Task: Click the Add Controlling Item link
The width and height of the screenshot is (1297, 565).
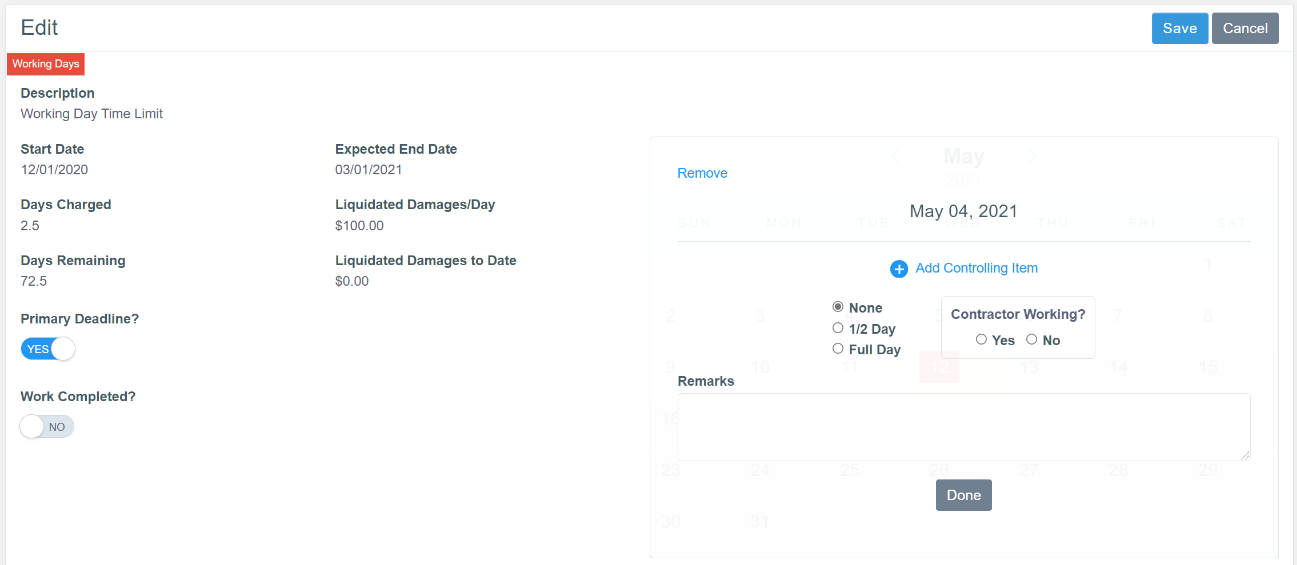Action: click(976, 268)
